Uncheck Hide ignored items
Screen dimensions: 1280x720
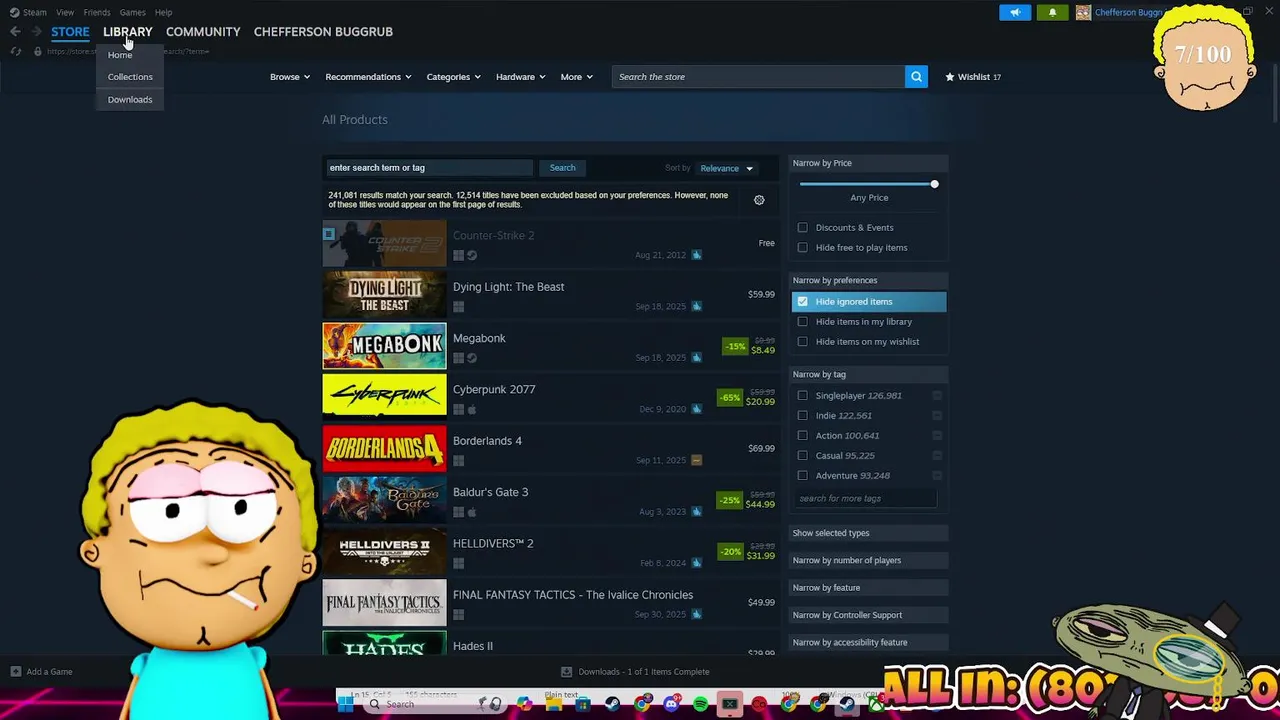[x=802, y=302]
